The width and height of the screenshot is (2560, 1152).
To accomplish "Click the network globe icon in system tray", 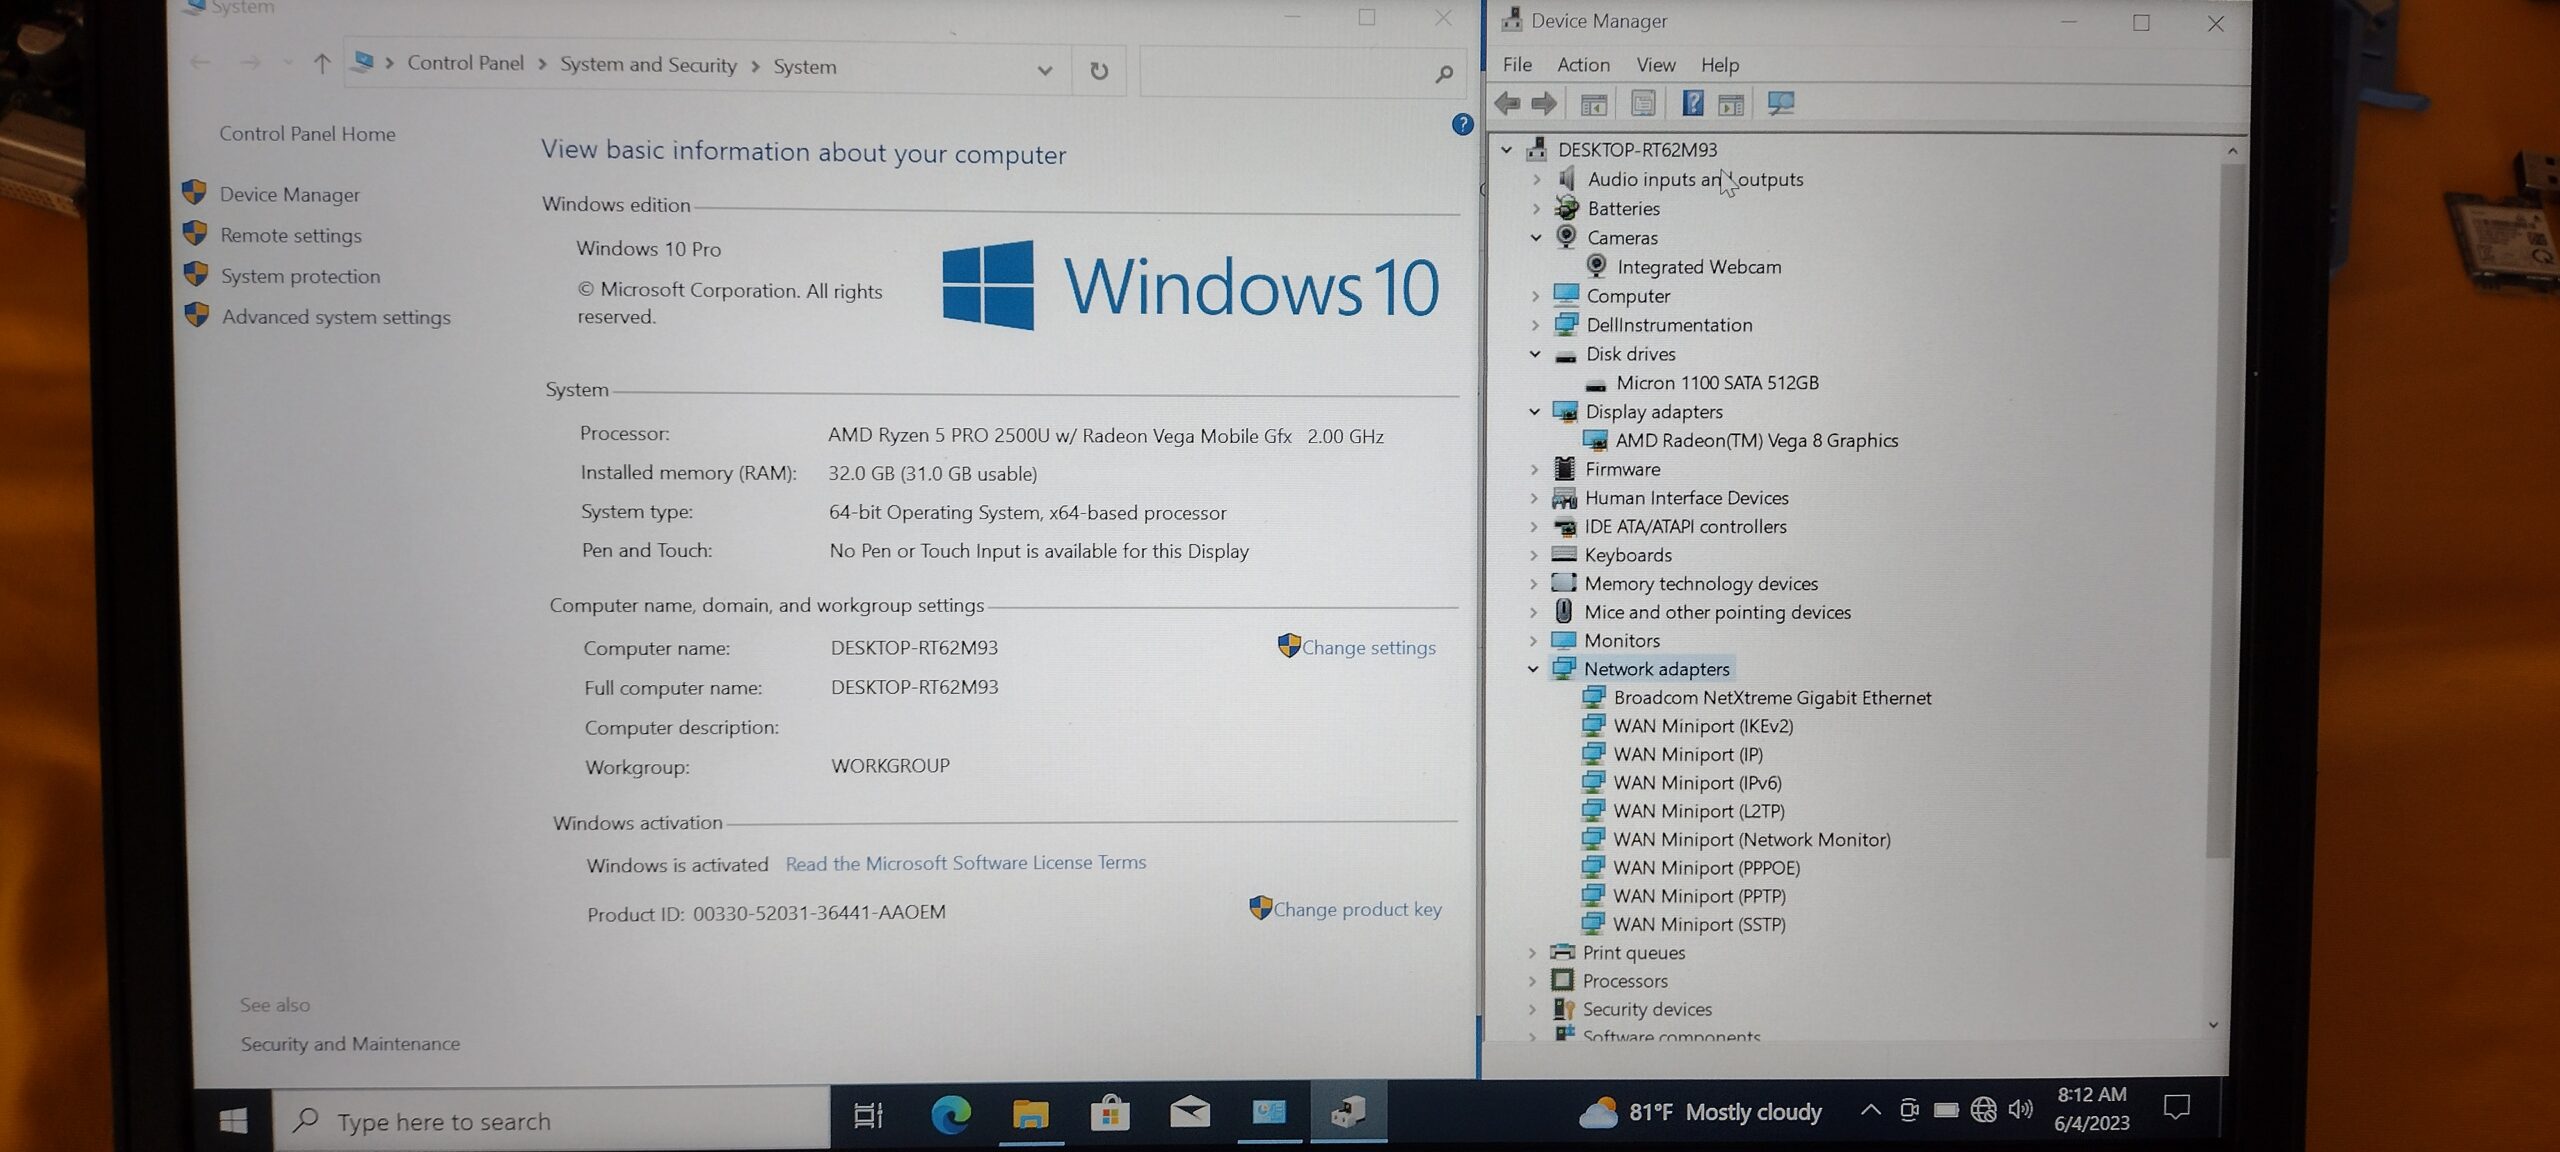I will (1984, 1110).
